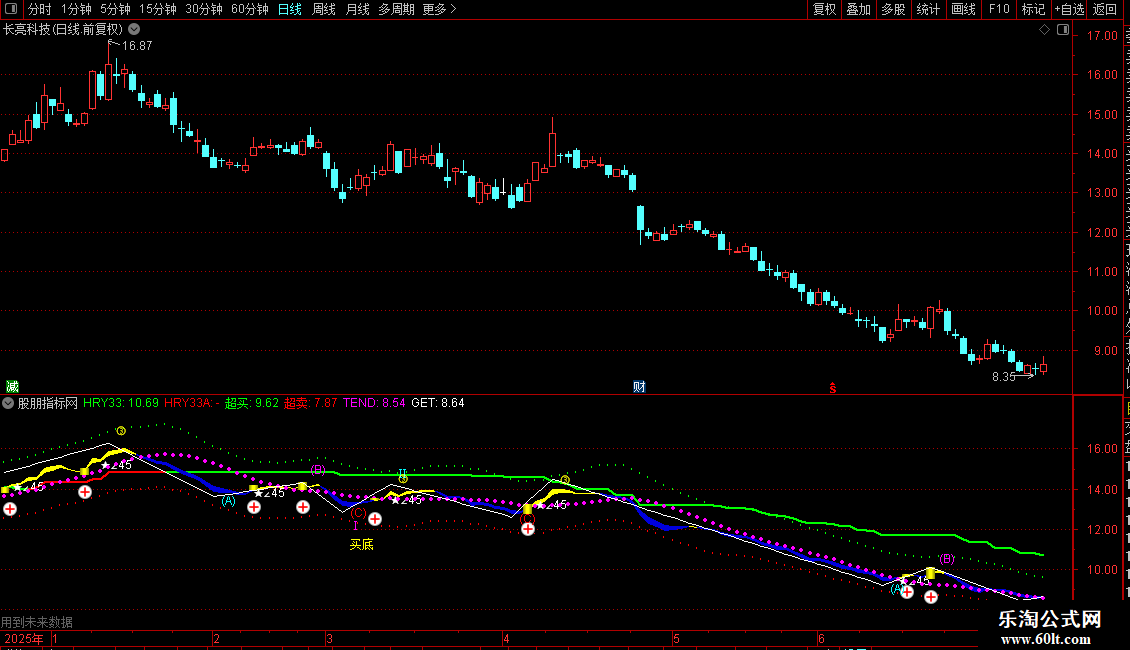Click month 4 marker on time axis
The image size is (1130, 650).
[x=507, y=638]
